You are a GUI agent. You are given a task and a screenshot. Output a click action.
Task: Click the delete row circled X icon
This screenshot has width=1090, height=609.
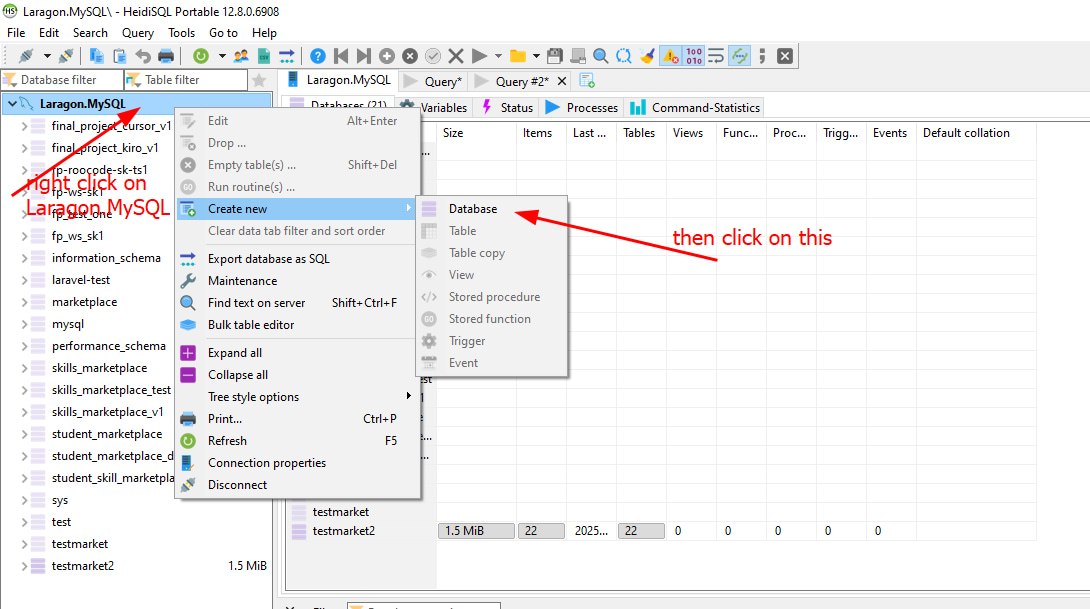tap(410, 56)
